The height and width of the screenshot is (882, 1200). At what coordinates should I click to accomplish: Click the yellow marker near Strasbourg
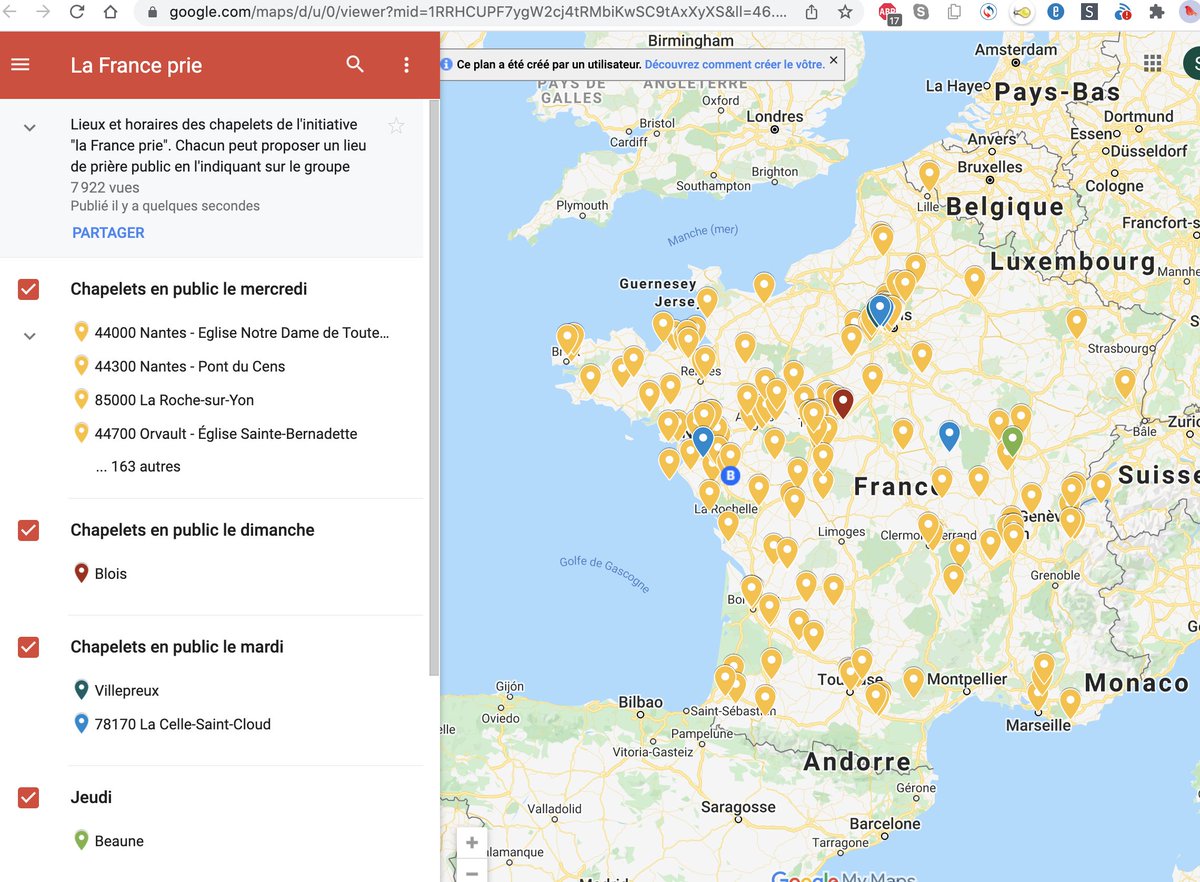click(1076, 322)
